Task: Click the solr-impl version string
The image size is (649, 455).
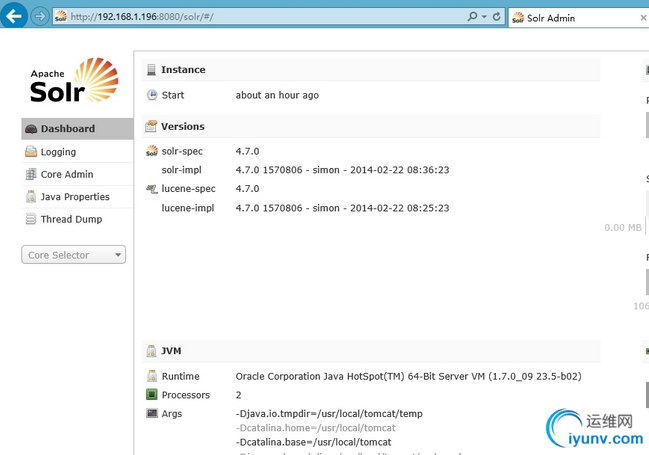Action: point(342,170)
